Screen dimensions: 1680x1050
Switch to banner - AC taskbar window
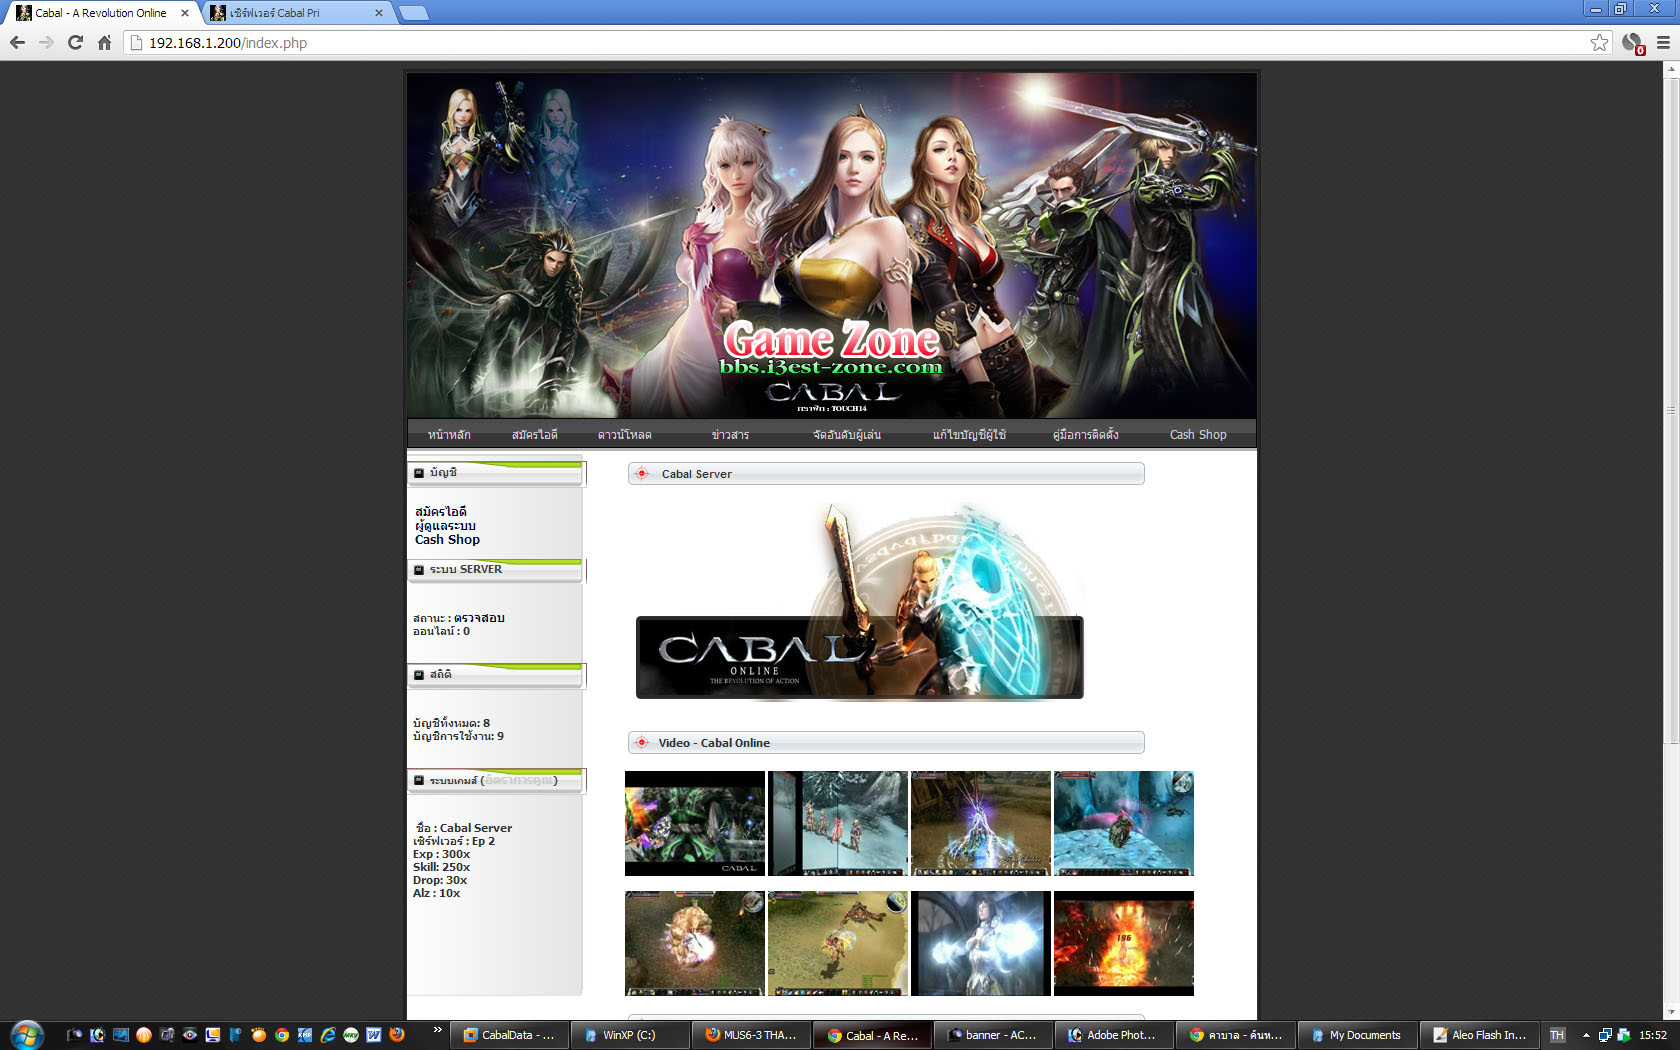coord(993,1035)
